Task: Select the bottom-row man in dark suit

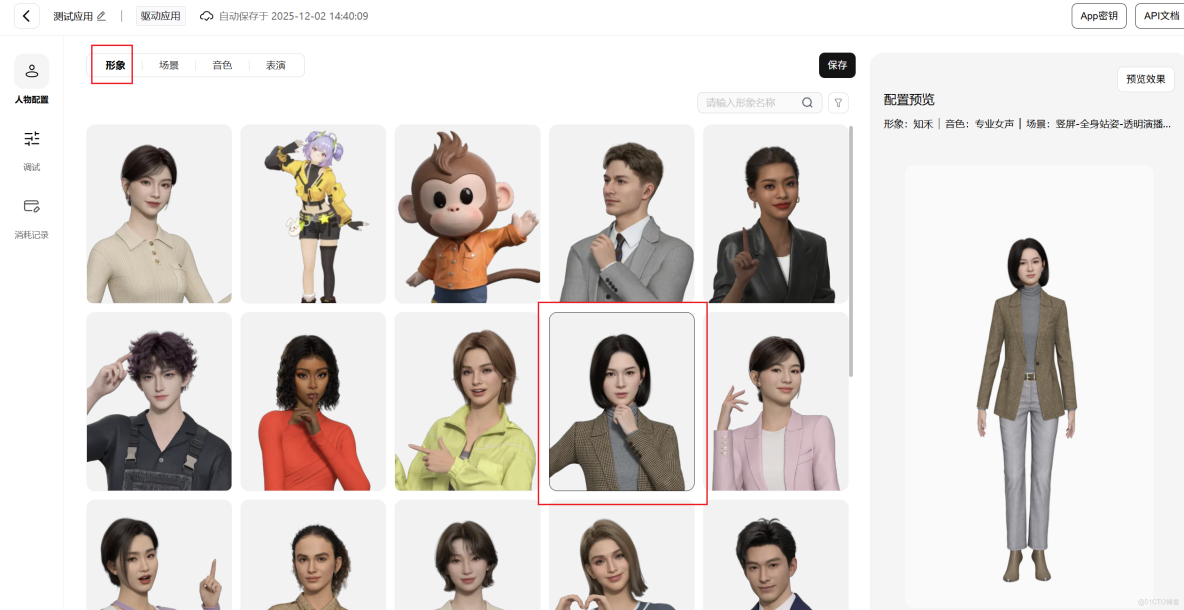Action: click(x=775, y=555)
